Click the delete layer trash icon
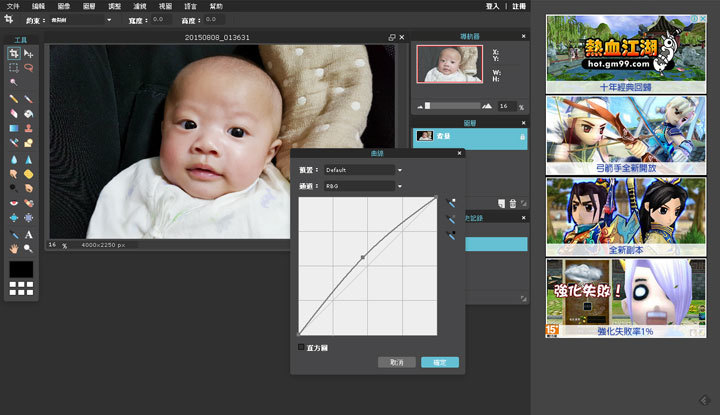 (512, 204)
